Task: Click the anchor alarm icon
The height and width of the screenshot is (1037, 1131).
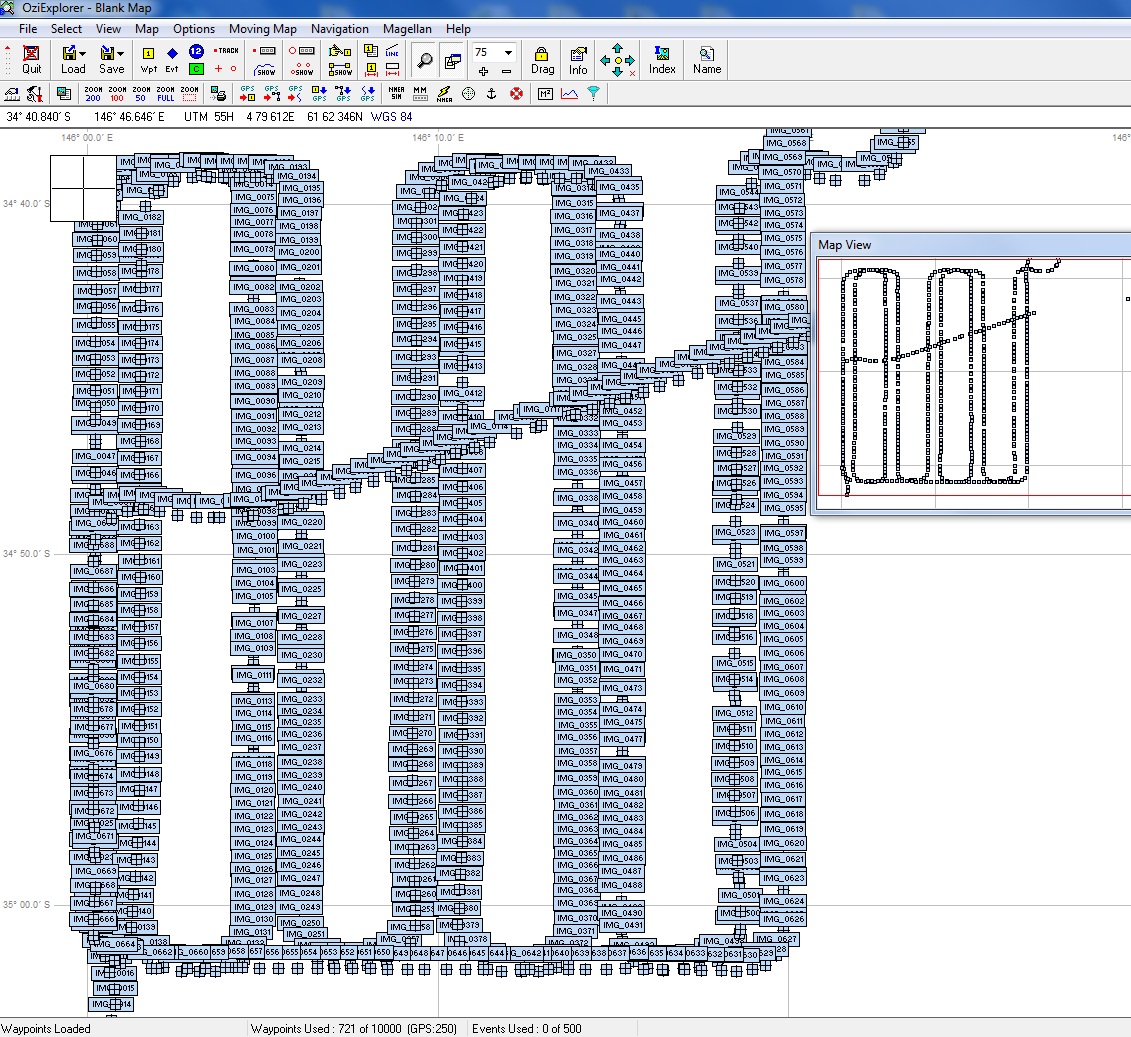Action: (x=491, y=94)
